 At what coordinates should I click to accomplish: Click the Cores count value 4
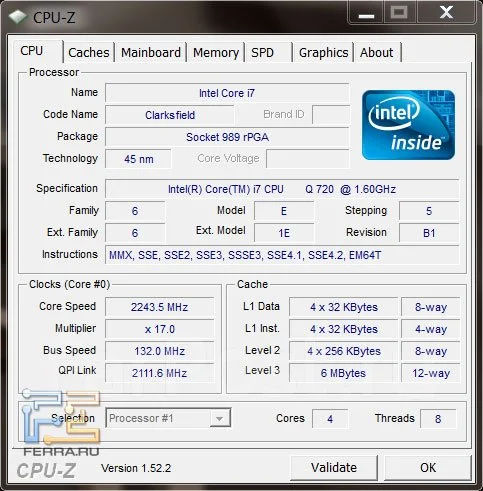pyautogui.click(x=330, y=419)
